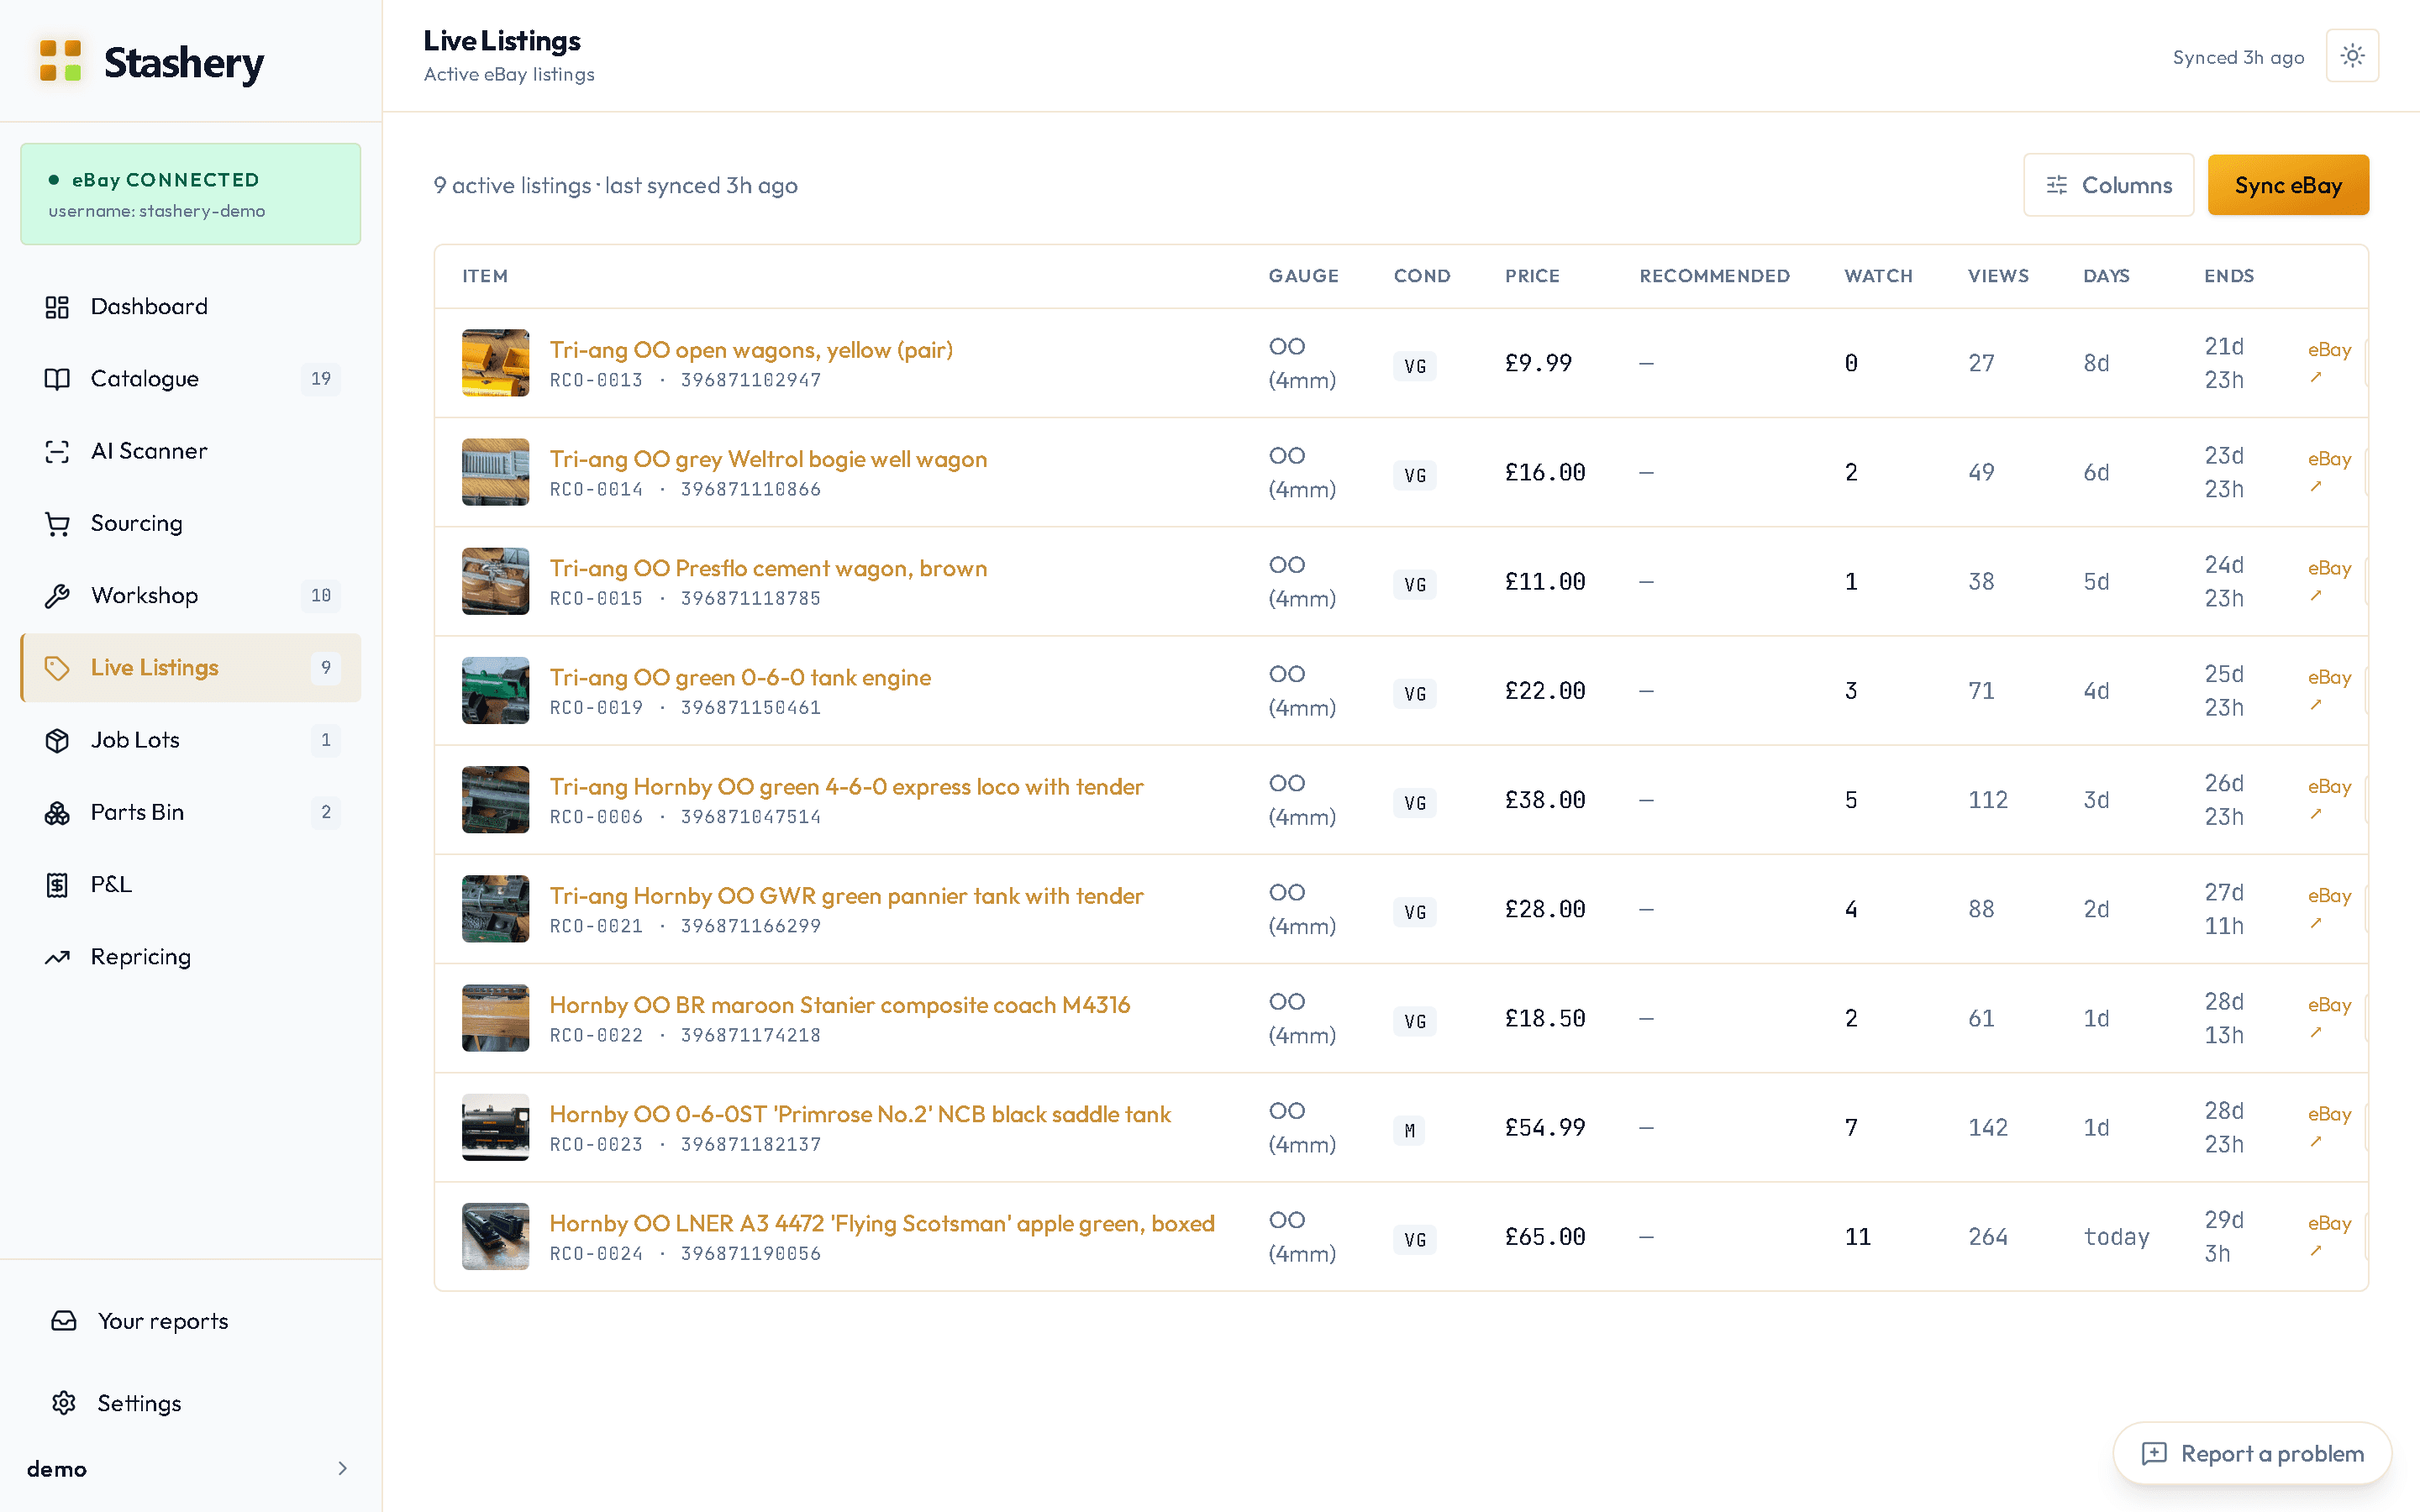Open the yellow open wagons listing title
The image size is (2420, 1512).
click(751, 350)
